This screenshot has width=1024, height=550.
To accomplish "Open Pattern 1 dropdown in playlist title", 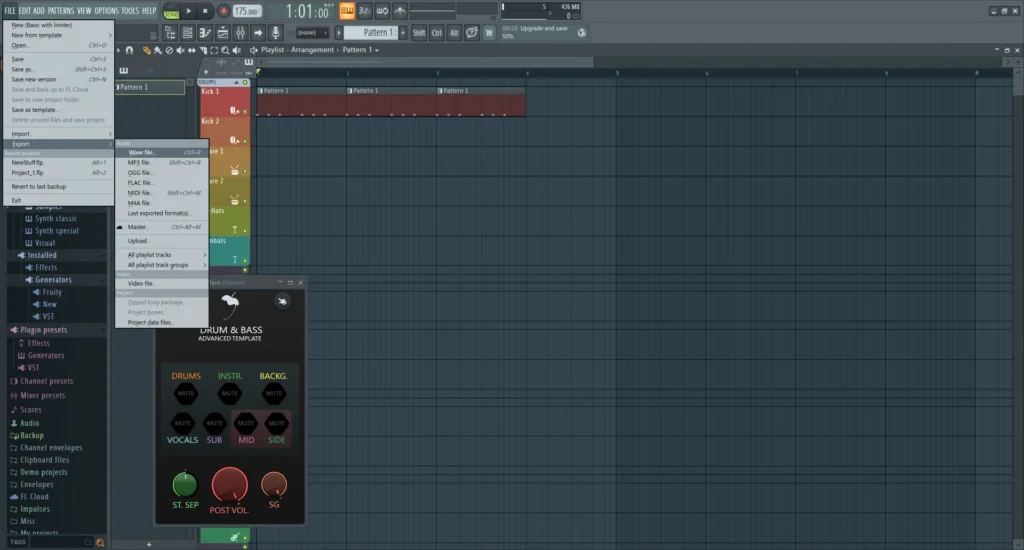I will pyautogui.click(x=360, y=50).
